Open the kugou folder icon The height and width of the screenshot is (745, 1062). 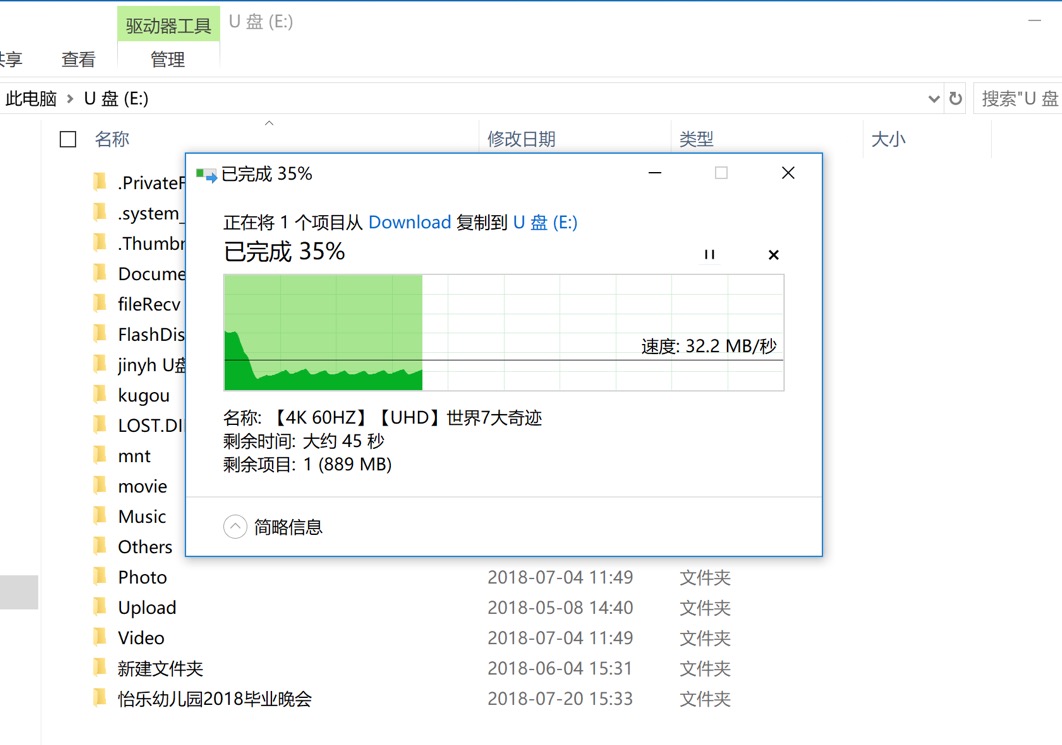click(101, 395)
